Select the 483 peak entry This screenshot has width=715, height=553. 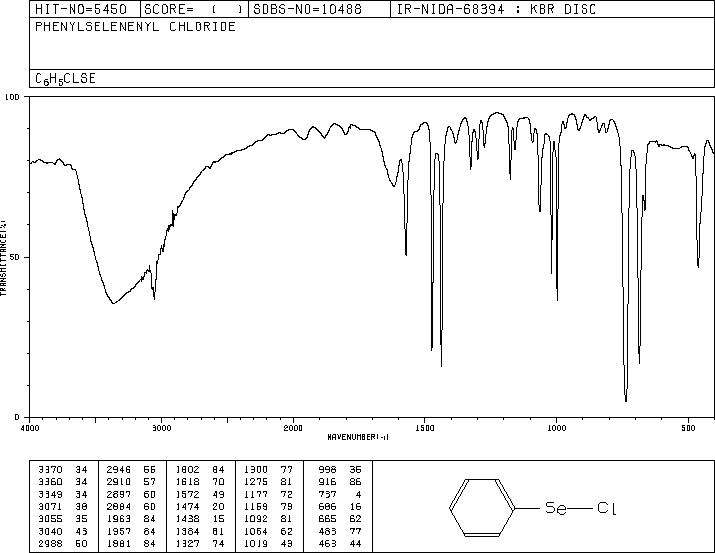[327, 532]
